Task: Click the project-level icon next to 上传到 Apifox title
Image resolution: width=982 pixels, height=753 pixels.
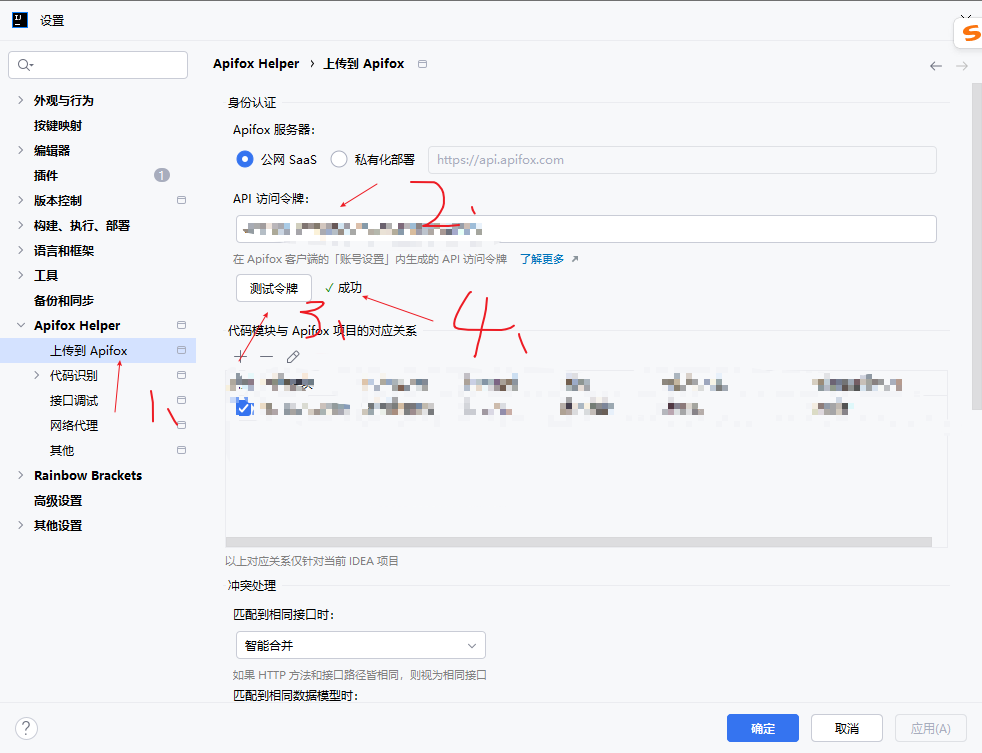Action: click(x=423, y=64)
